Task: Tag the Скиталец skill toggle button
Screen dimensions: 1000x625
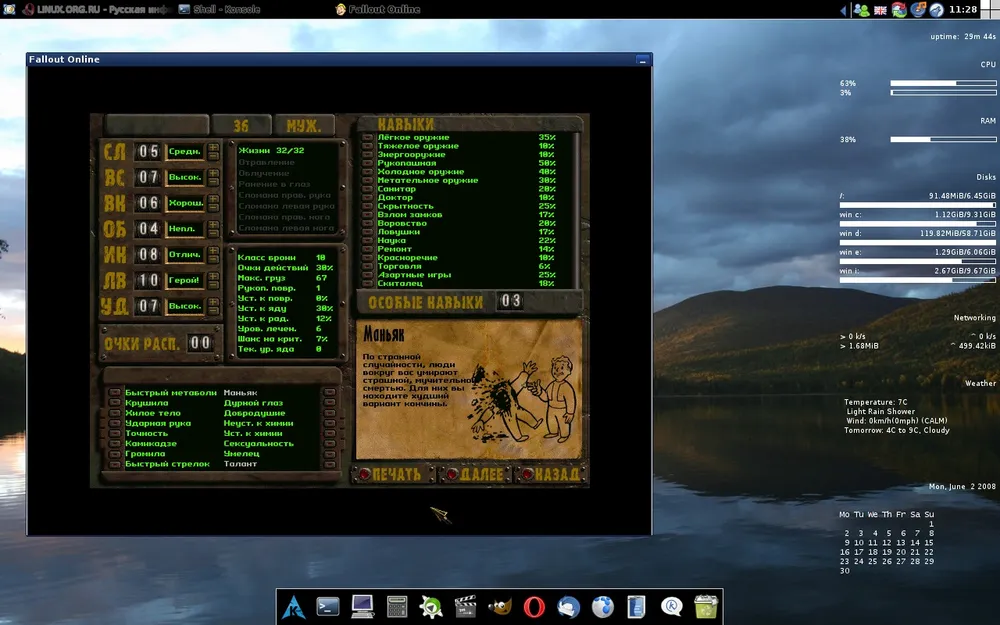Action: [367, 283]
